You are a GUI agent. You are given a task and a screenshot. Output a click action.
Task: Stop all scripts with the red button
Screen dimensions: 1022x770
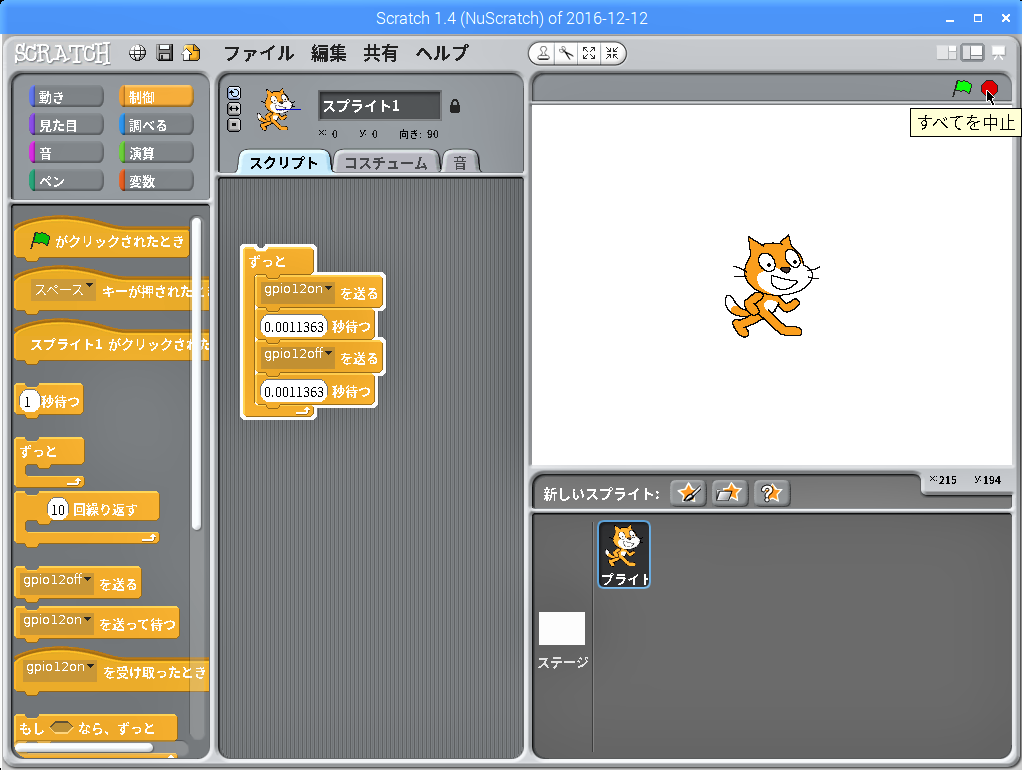coord(989,88)
